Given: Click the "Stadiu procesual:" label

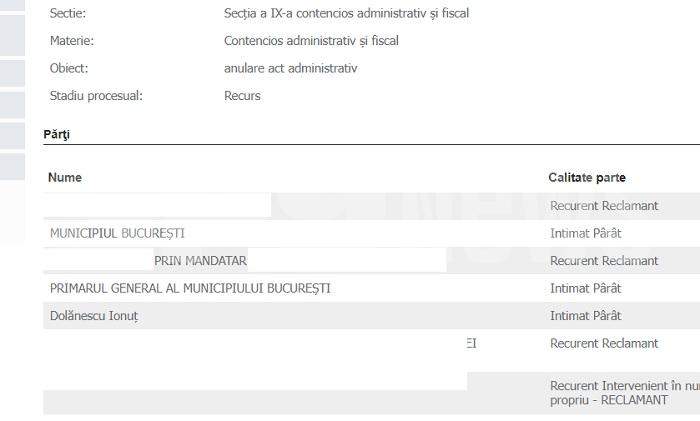Looking at the screenshot, I should [x=96, y=96].
